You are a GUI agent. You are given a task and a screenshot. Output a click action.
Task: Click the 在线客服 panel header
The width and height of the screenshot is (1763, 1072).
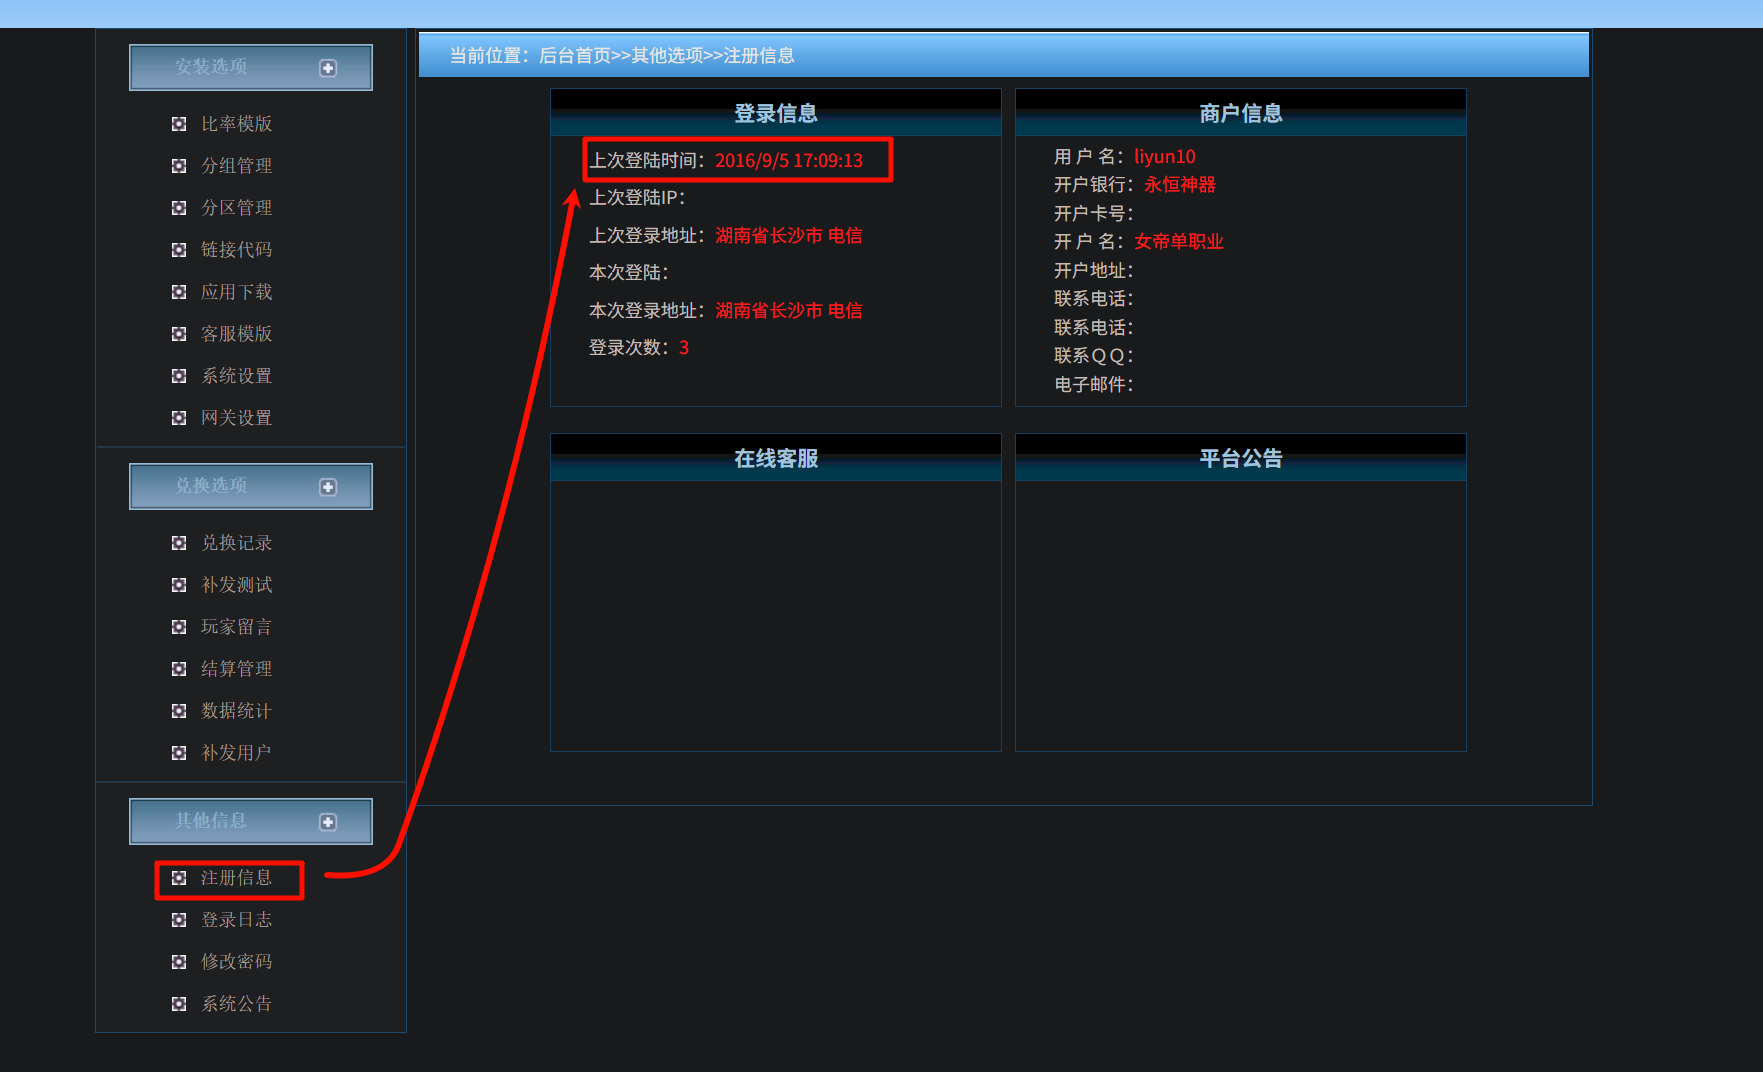776,459
